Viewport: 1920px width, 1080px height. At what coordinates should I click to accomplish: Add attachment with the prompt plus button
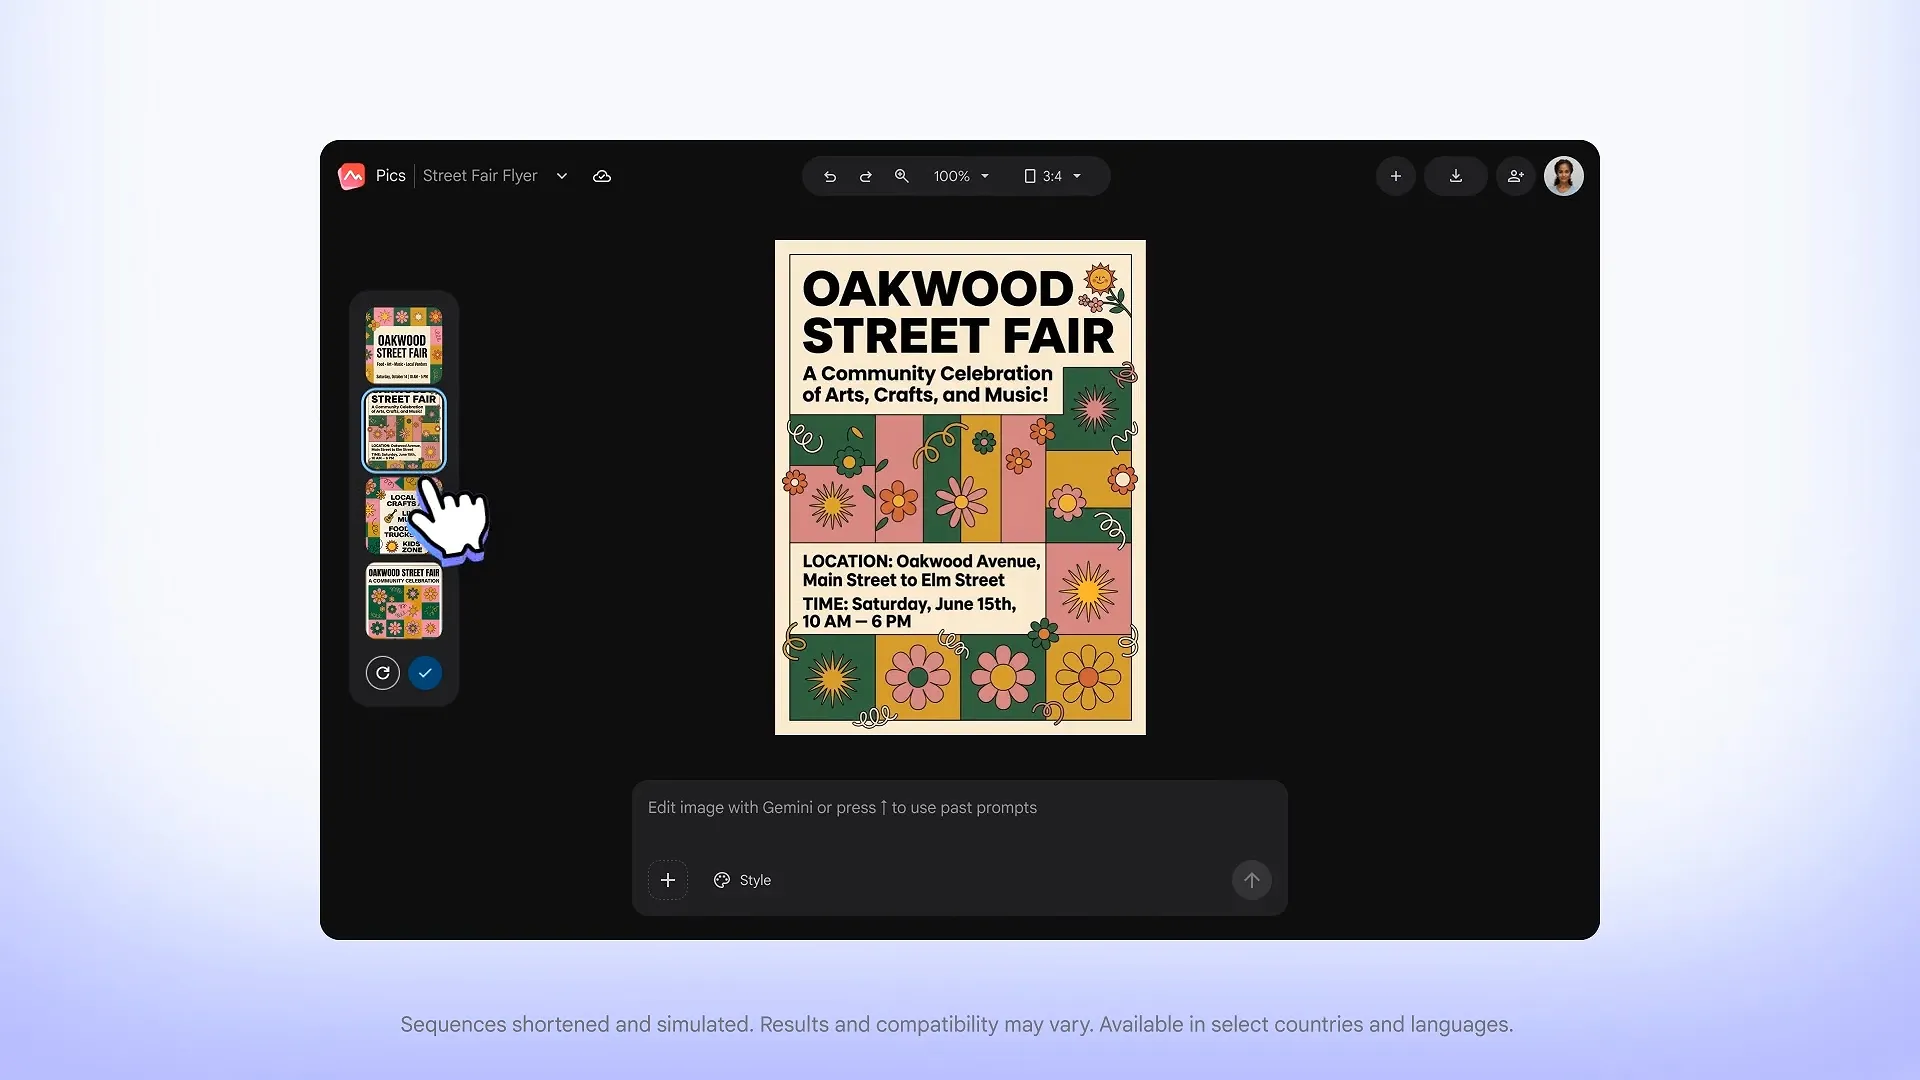pyautogui.click(x=668, y=880)
